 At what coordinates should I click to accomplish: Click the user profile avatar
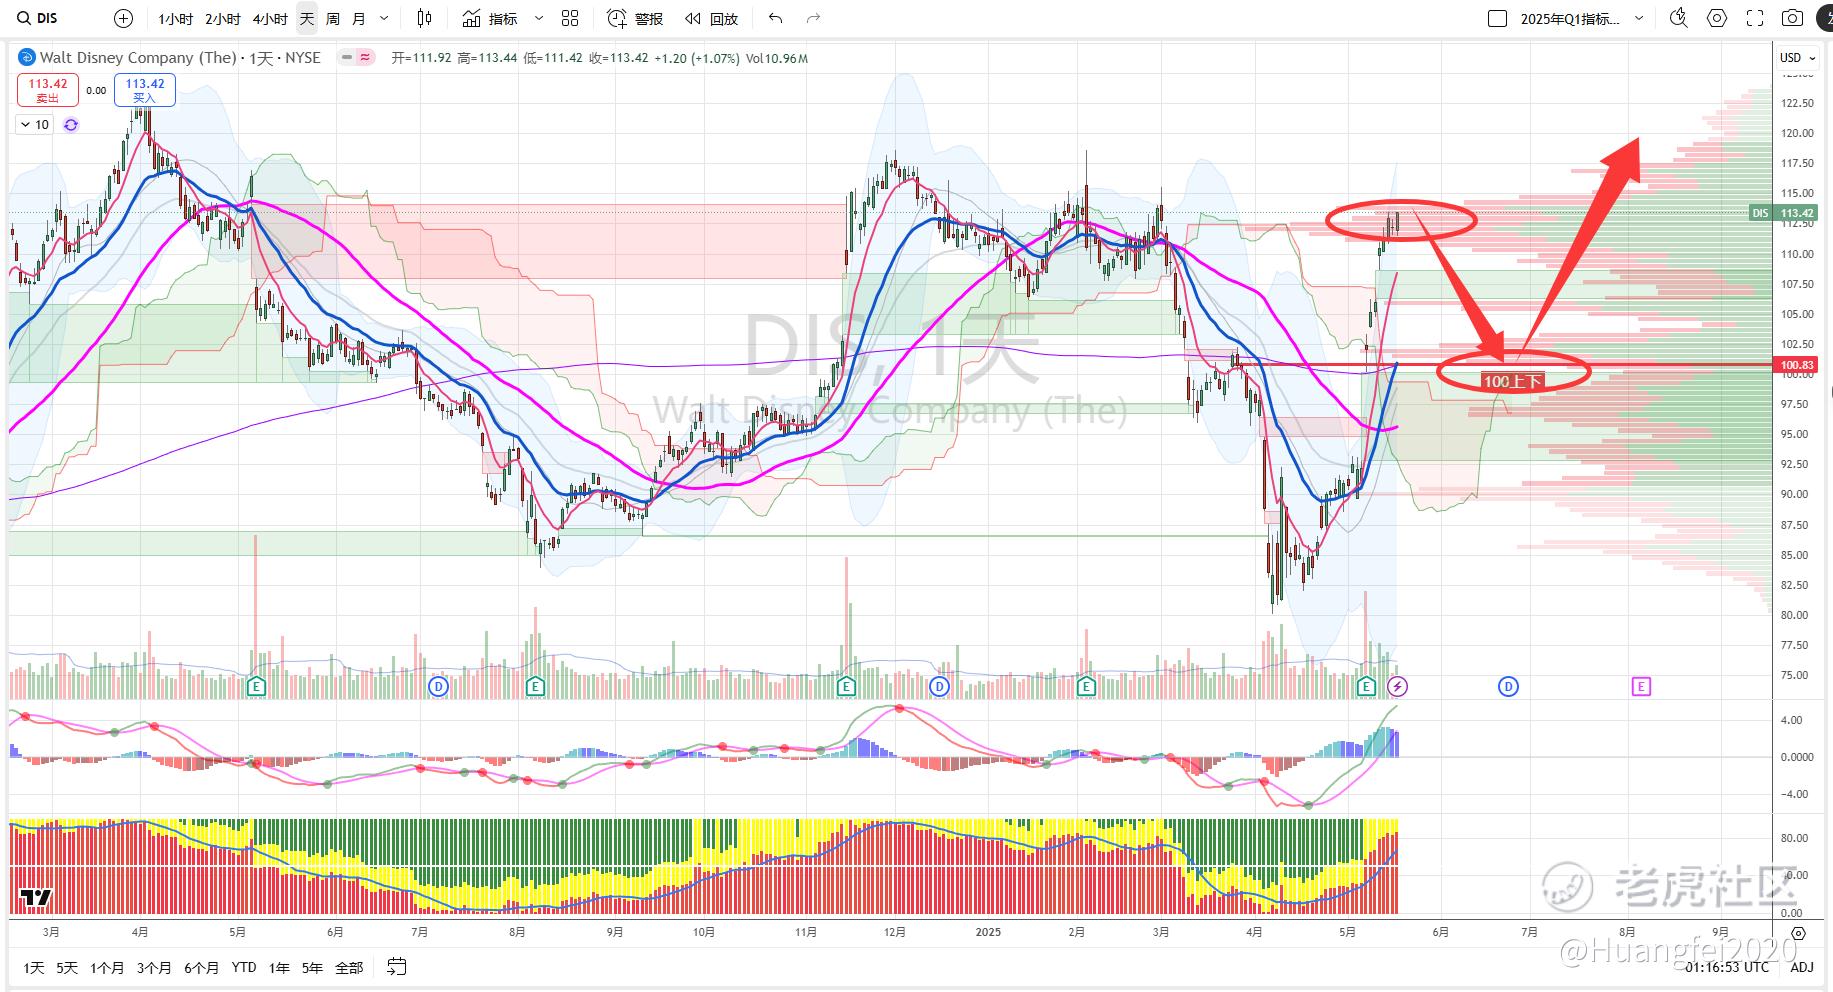point(1826,18)
